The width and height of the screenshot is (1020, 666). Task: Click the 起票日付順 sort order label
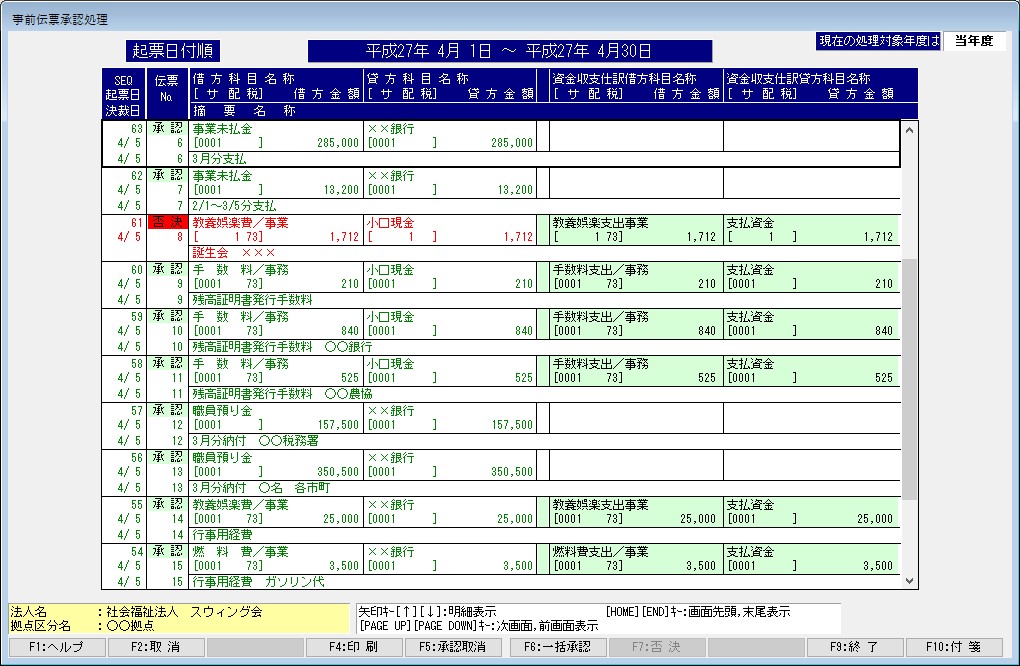pyautogui.click(x=174, y=51)
